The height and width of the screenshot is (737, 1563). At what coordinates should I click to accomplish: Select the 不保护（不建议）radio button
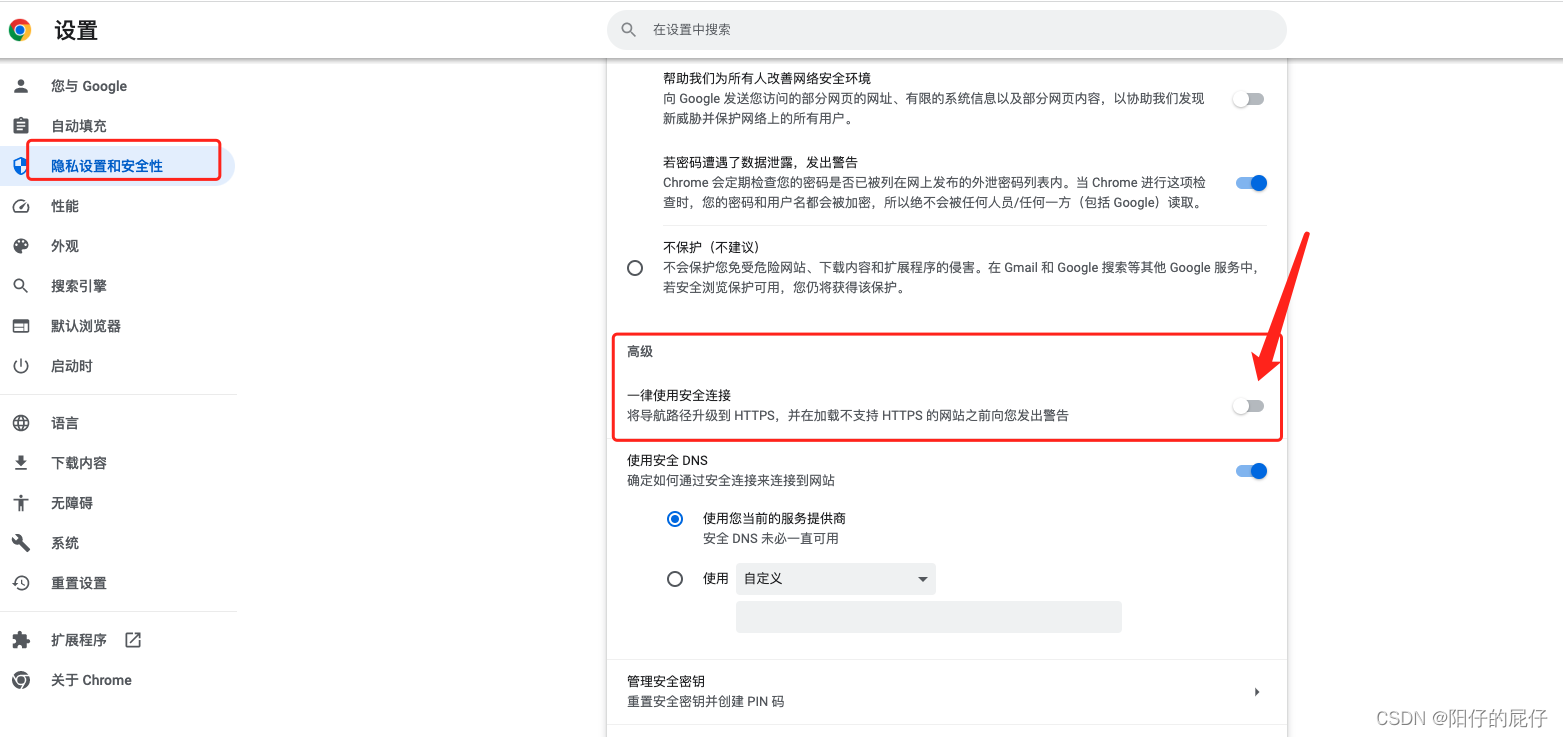[x=635, y=268]
